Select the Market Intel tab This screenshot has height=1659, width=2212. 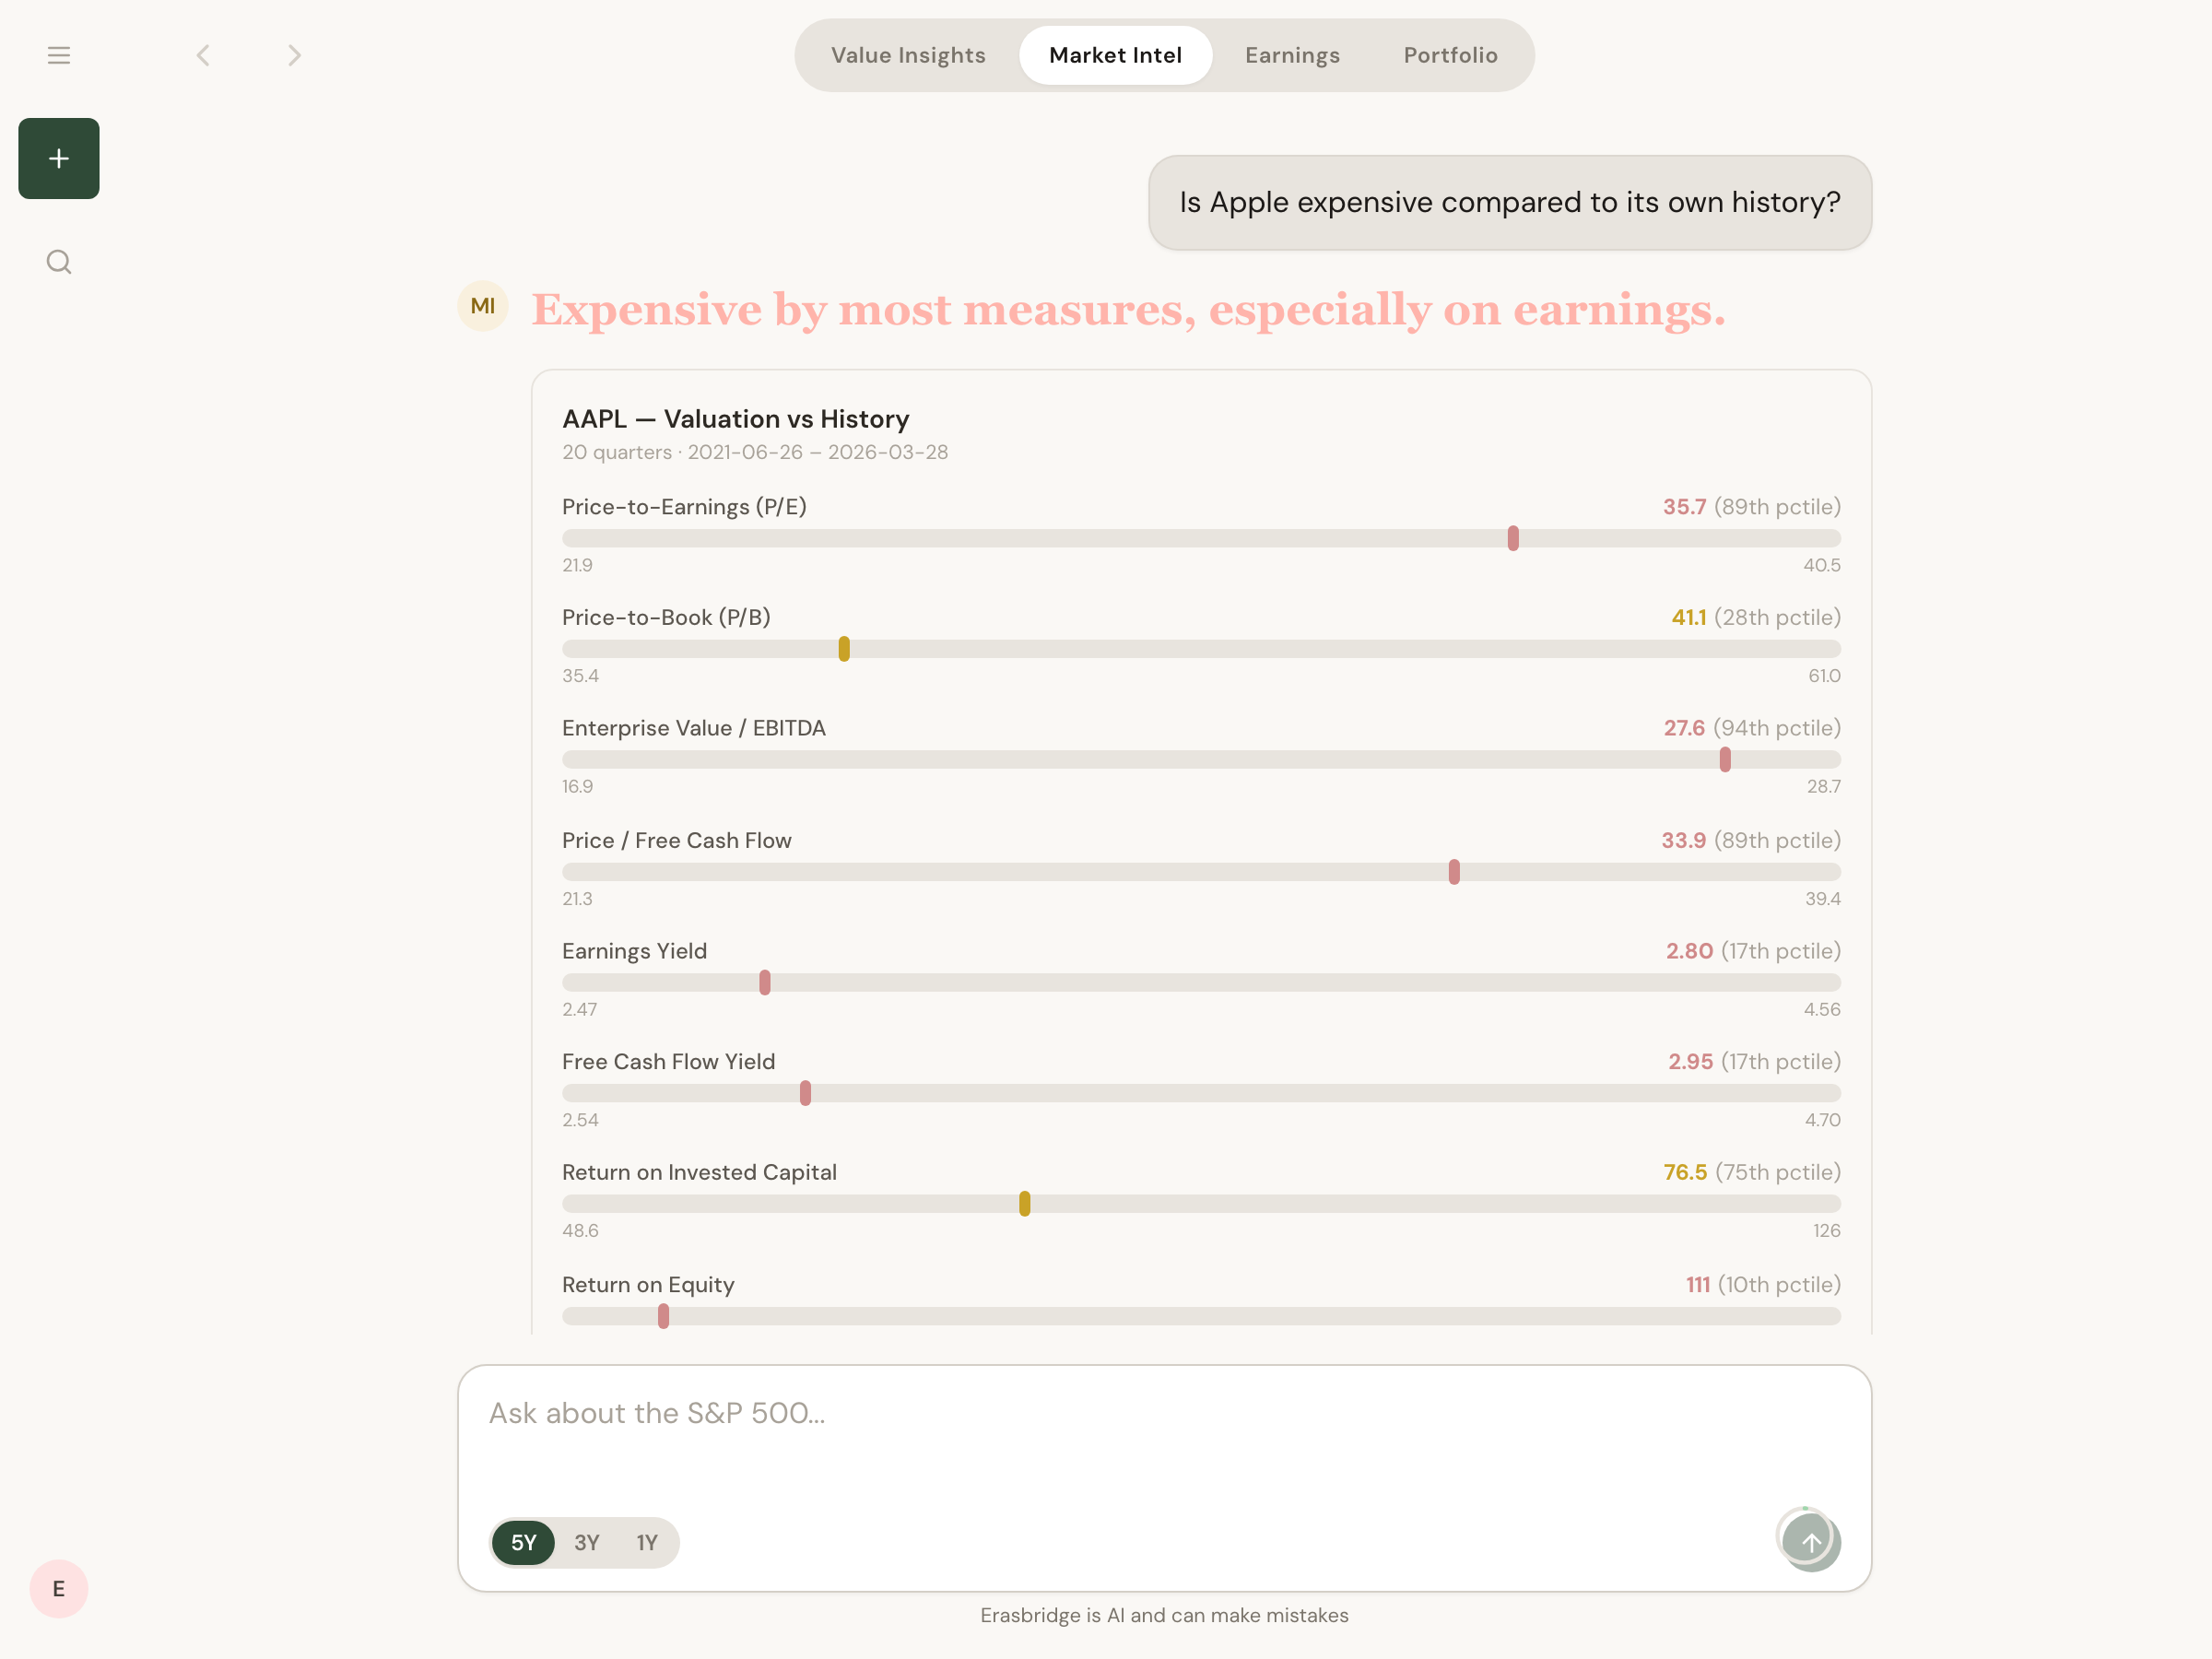pyautogui.click(x=1115, y=55)
